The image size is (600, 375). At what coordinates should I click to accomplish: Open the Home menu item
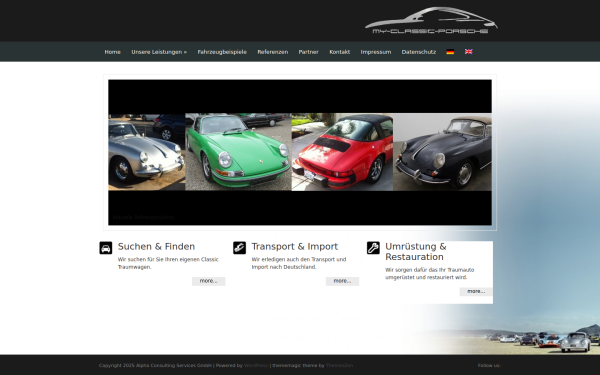click(112, 52)
